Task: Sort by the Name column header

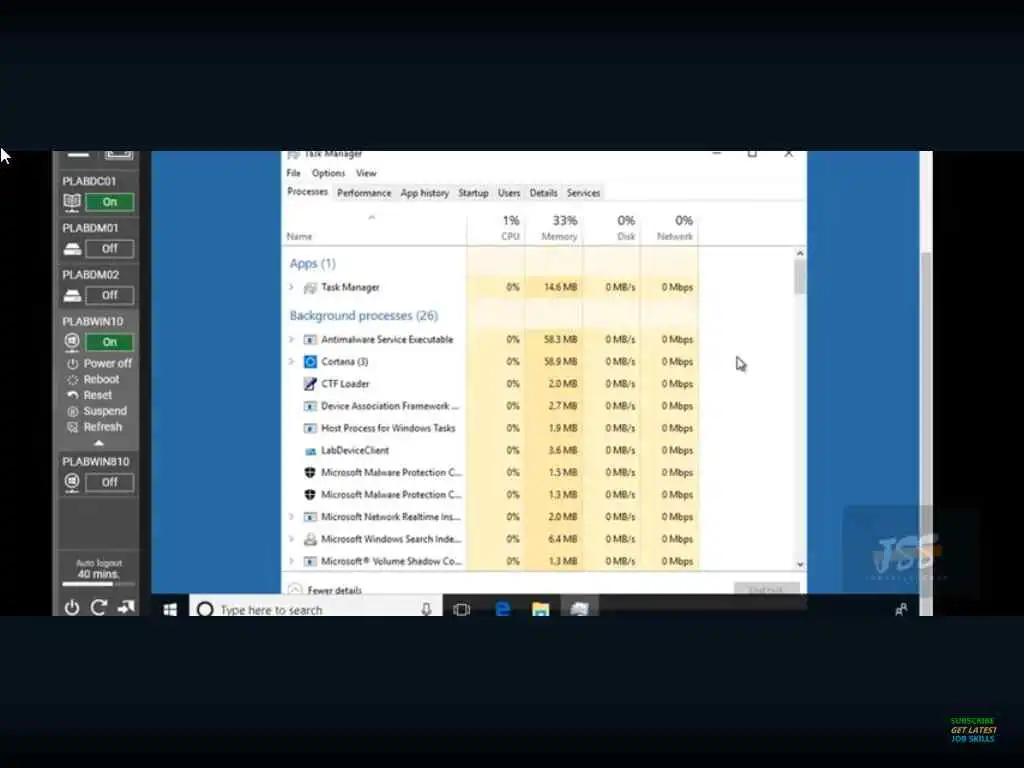Action: tap(374, 227)
